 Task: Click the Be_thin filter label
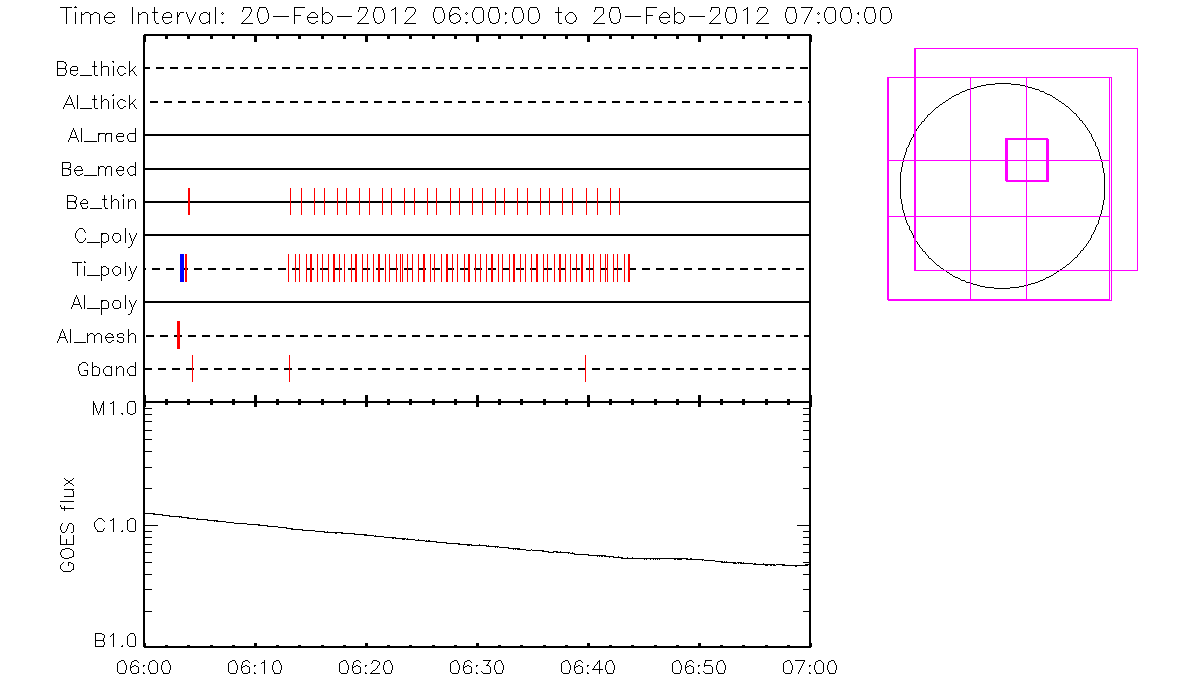[101, 203]
